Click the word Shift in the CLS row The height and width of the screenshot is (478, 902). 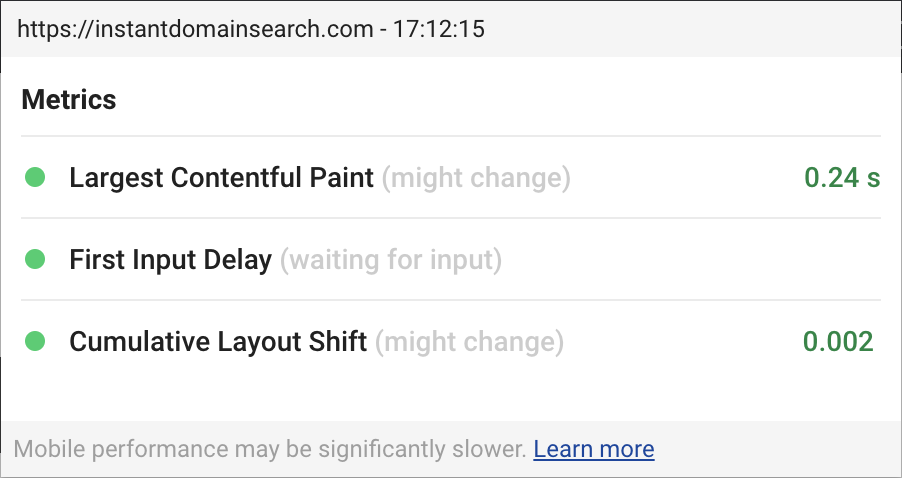tap(338, 341)
